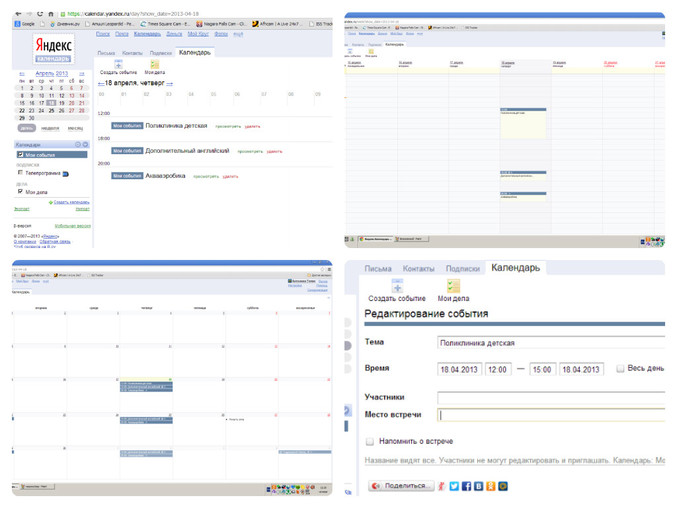677x508 pixels.
Task: Click Create event icon in event editing form
Action: (x=397, y=286)
